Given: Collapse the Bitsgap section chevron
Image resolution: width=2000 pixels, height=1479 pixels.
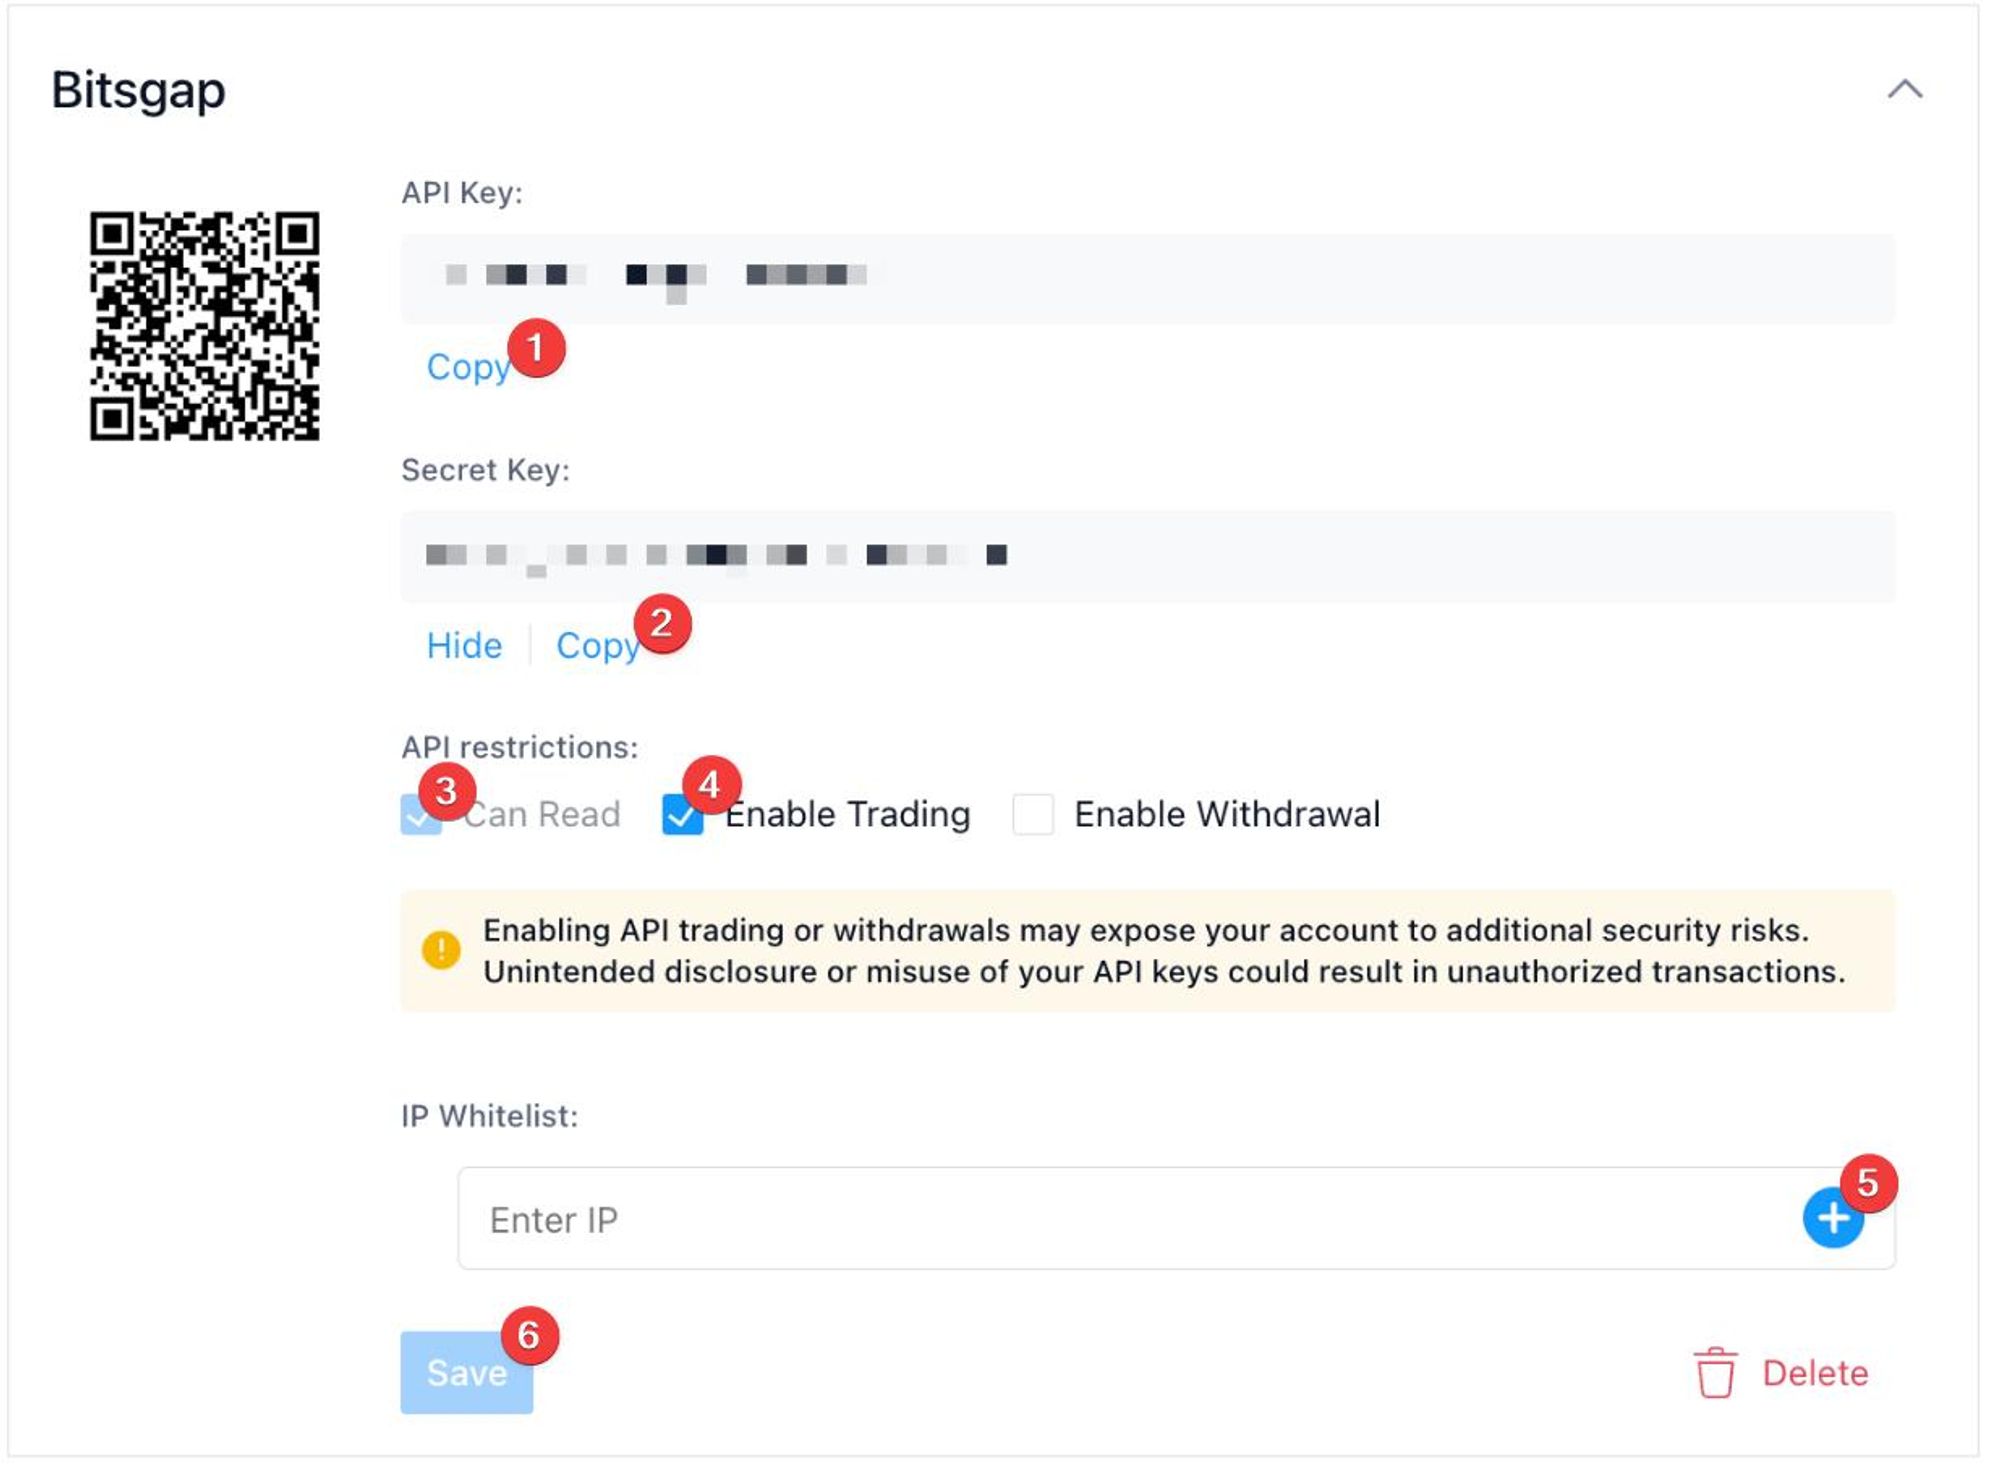Looking at the screenshot, I should click(1905, 90).
